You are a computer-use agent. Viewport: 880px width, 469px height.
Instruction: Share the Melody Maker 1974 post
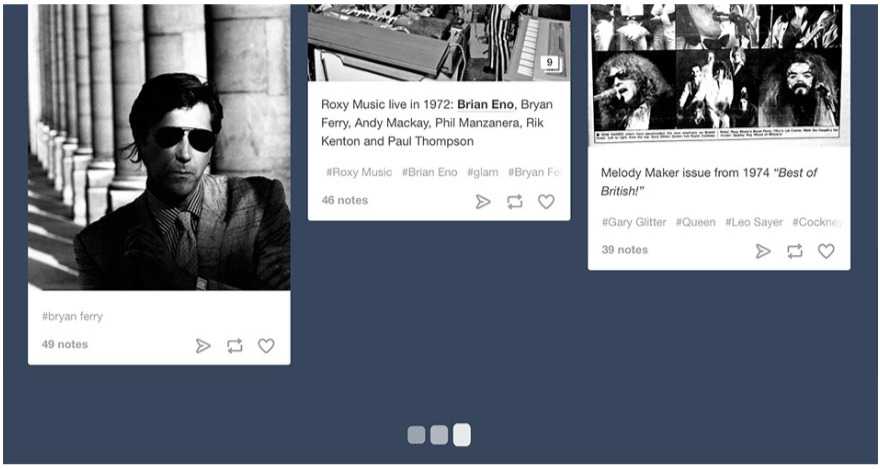coord(762,251)
